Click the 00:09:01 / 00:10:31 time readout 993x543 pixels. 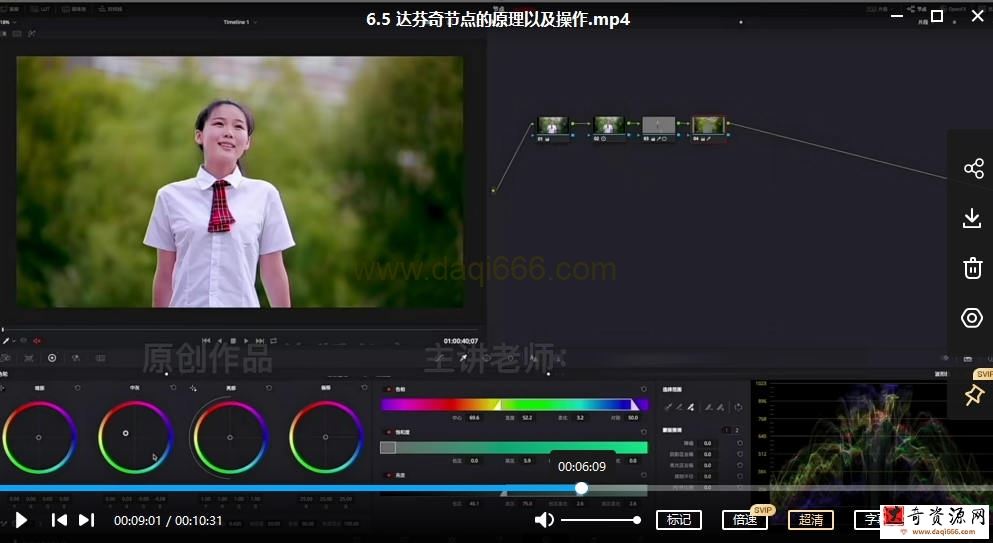(x=168, y=520)
